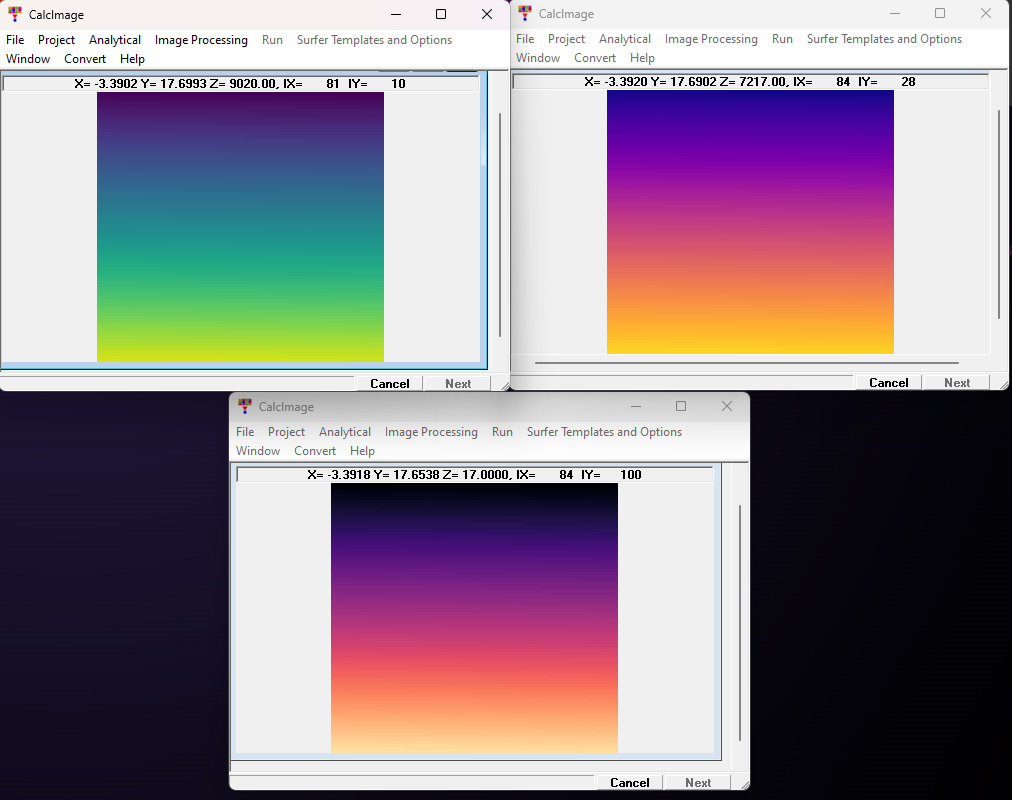Click the vertical scrollbar in the Z= 9020.00 window
The height and width of the screenshot is (800, 1012).
coord(500,225)
